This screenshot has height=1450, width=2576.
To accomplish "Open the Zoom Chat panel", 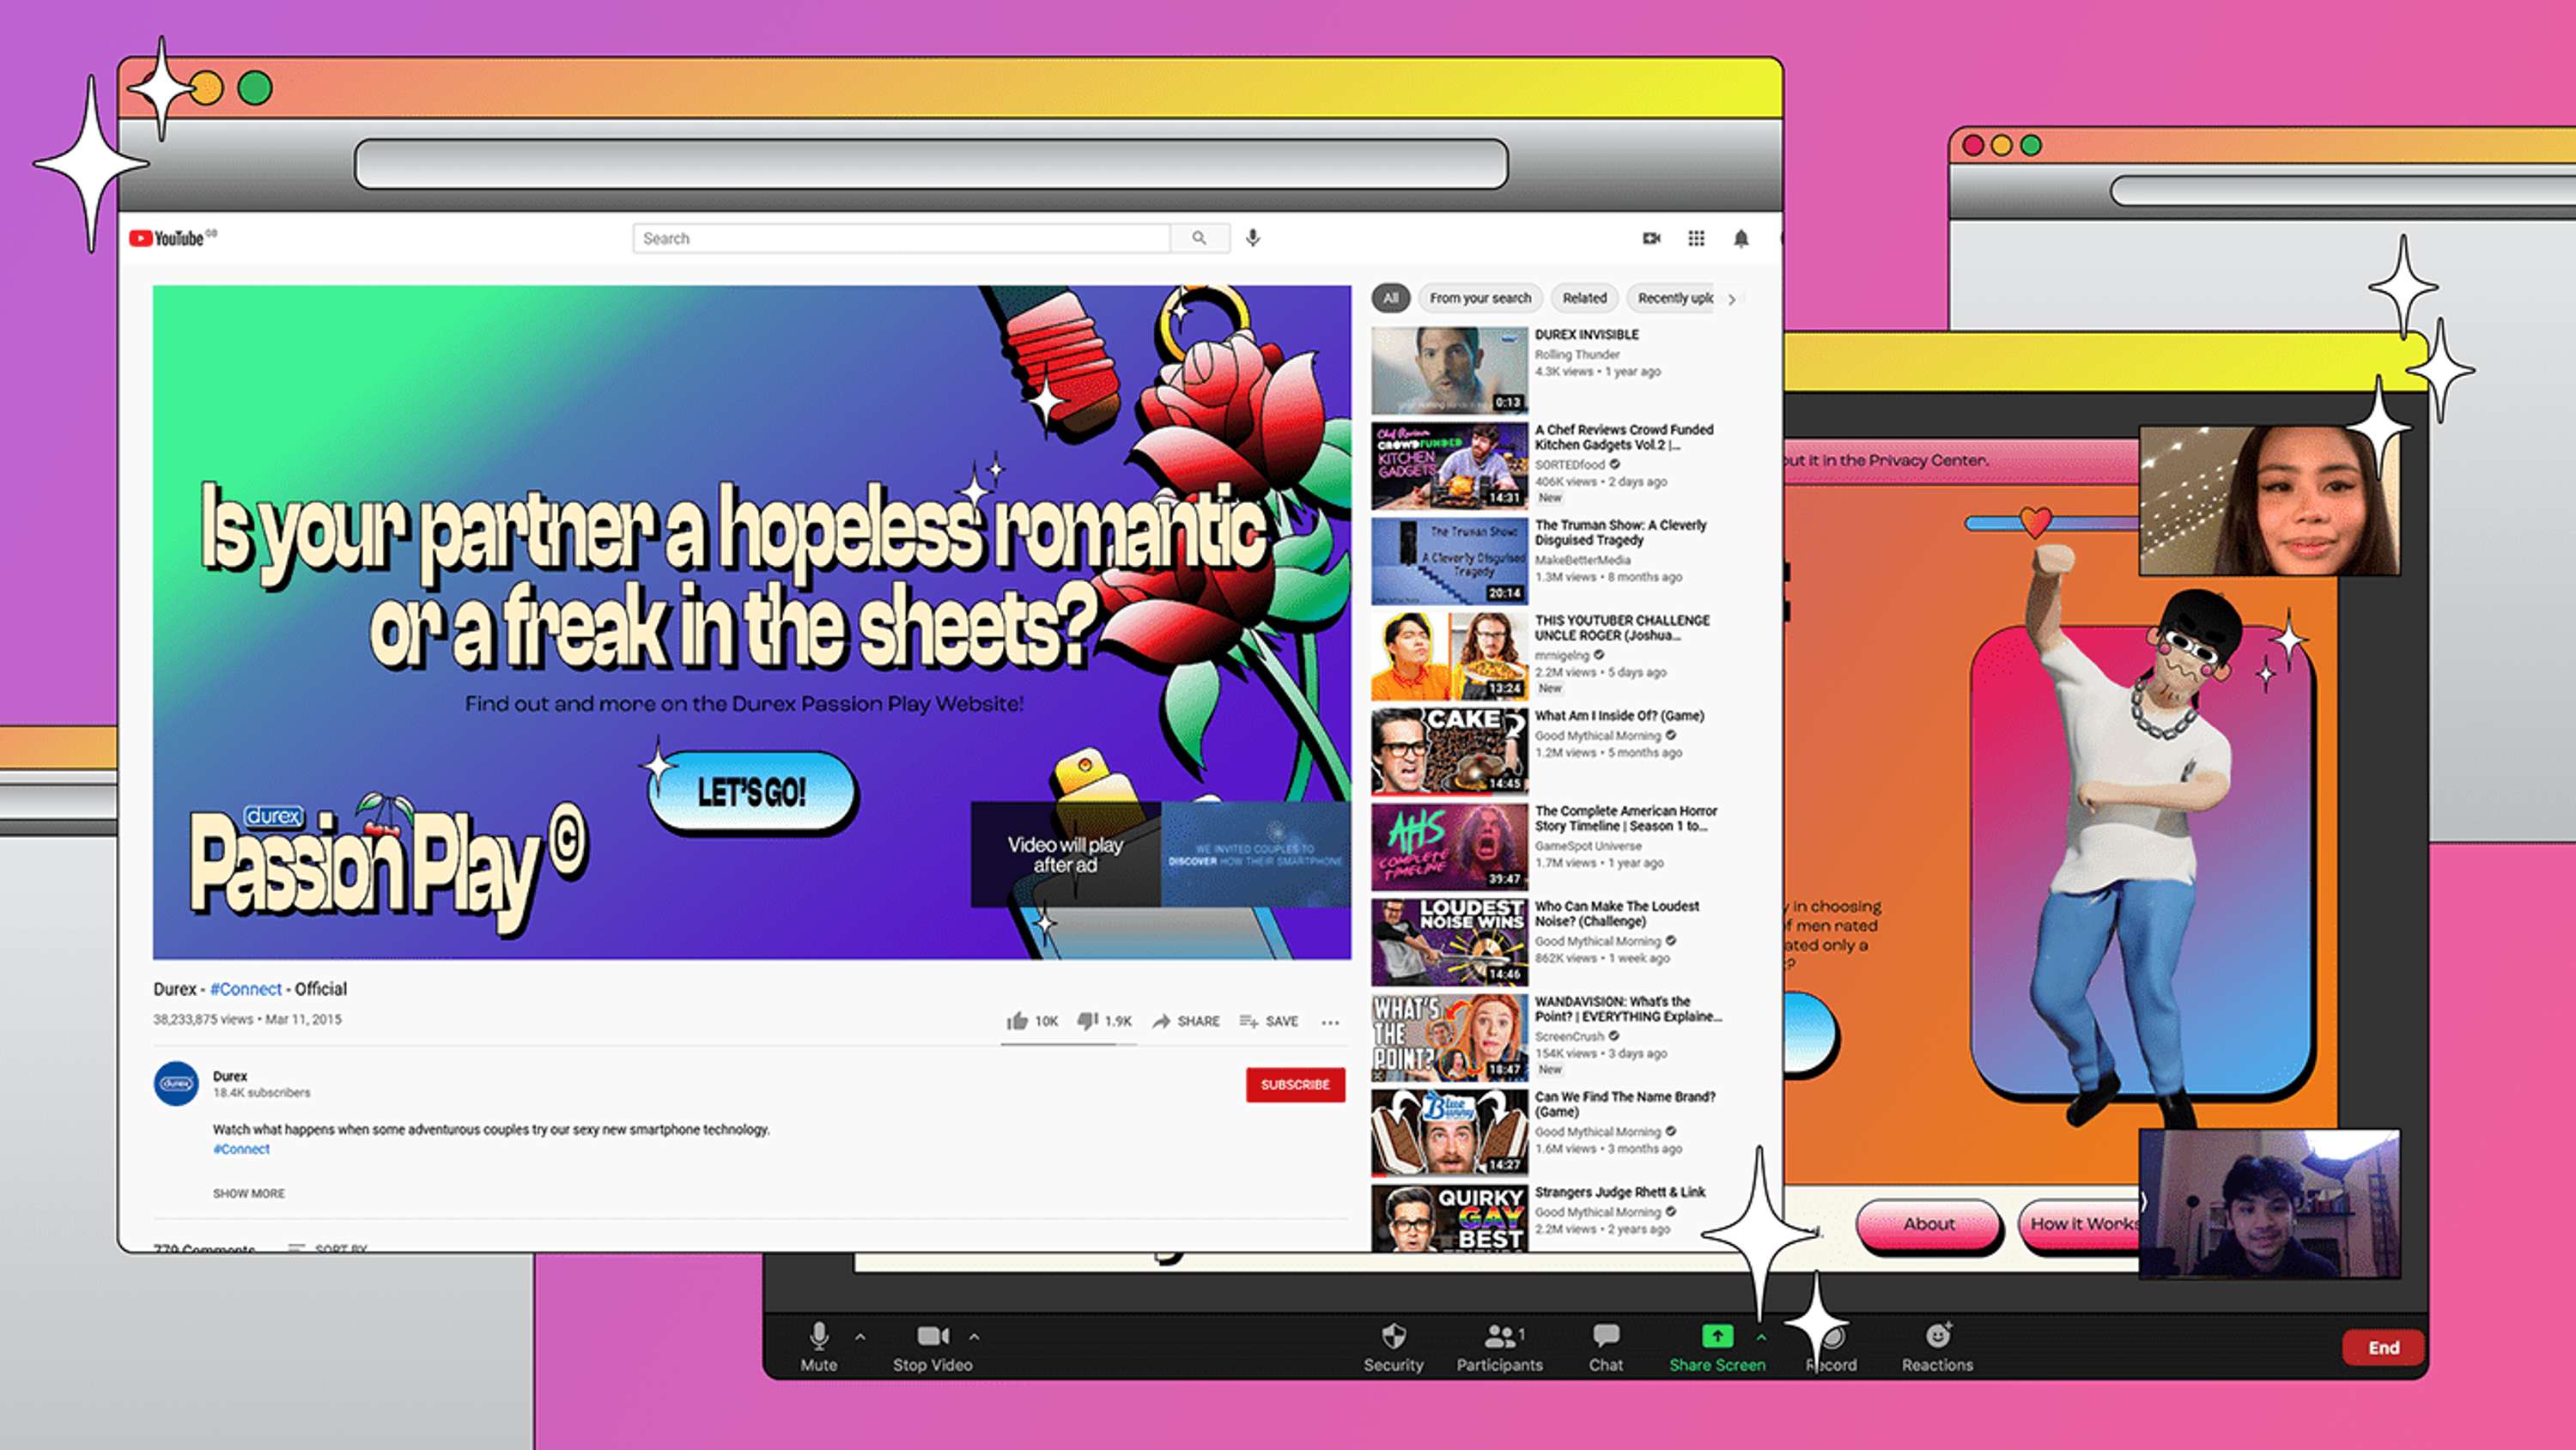I will tap(1606, 1347).
